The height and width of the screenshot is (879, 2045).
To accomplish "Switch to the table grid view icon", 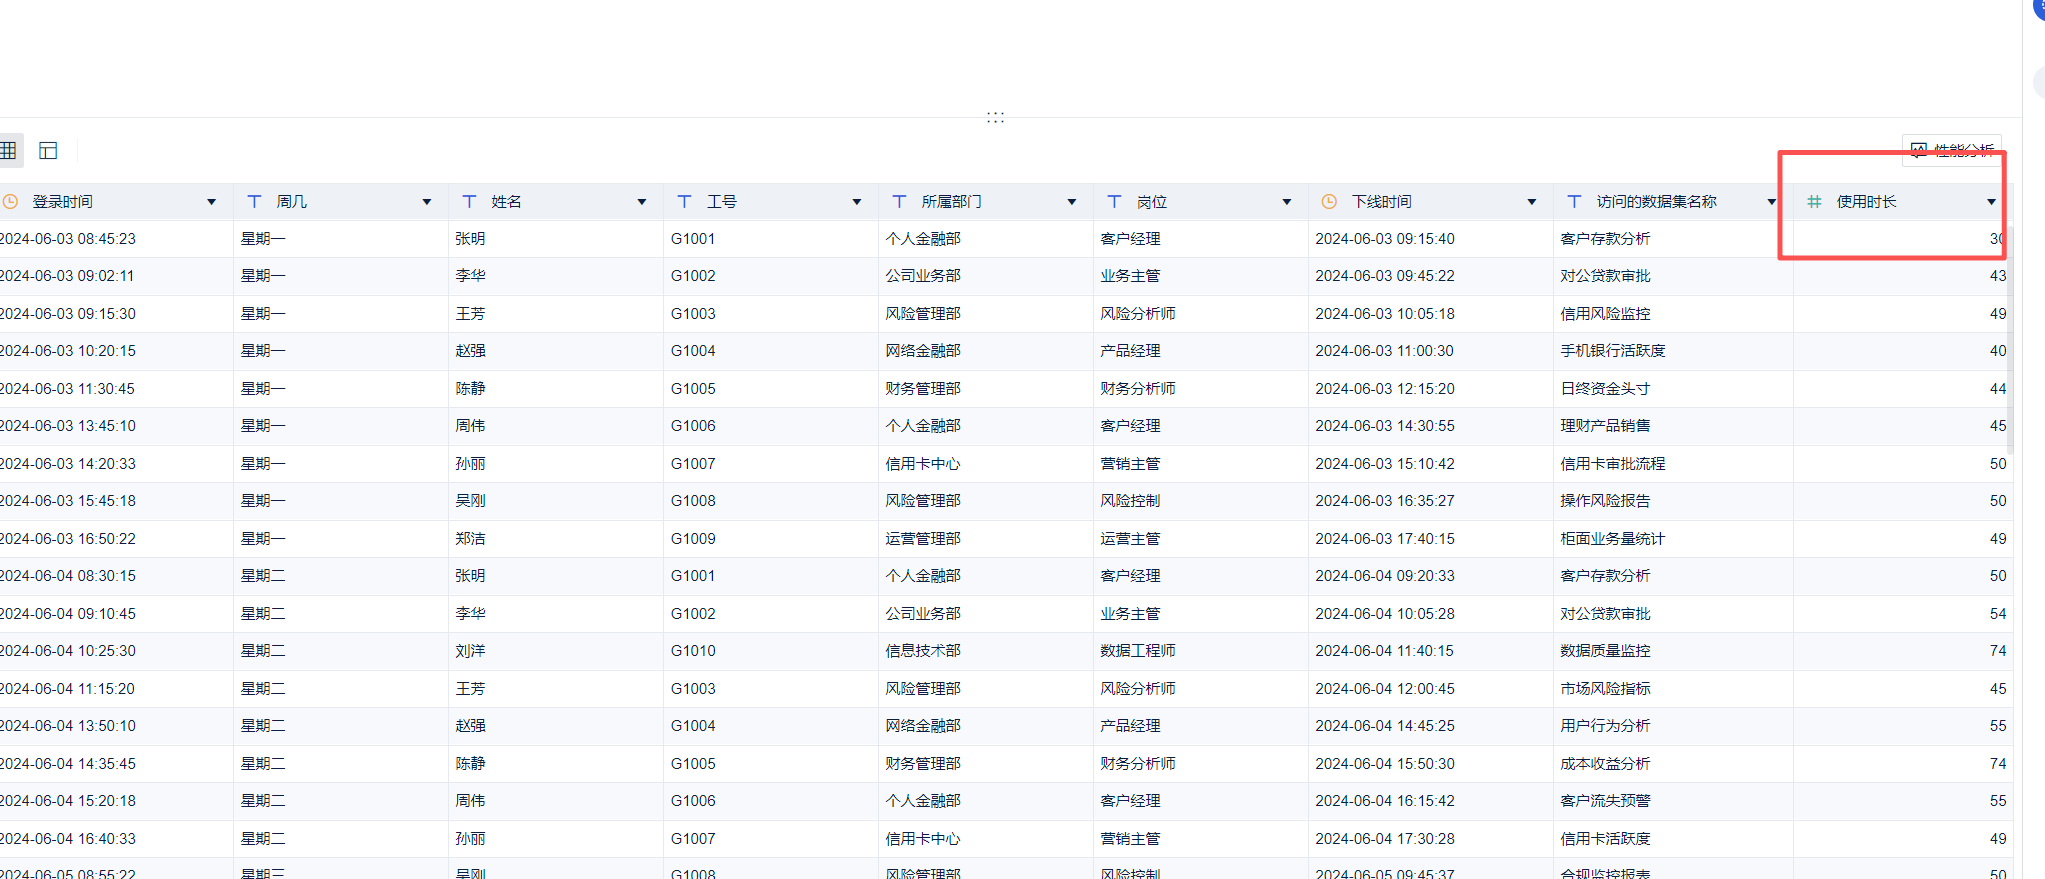I will [9, 151].
